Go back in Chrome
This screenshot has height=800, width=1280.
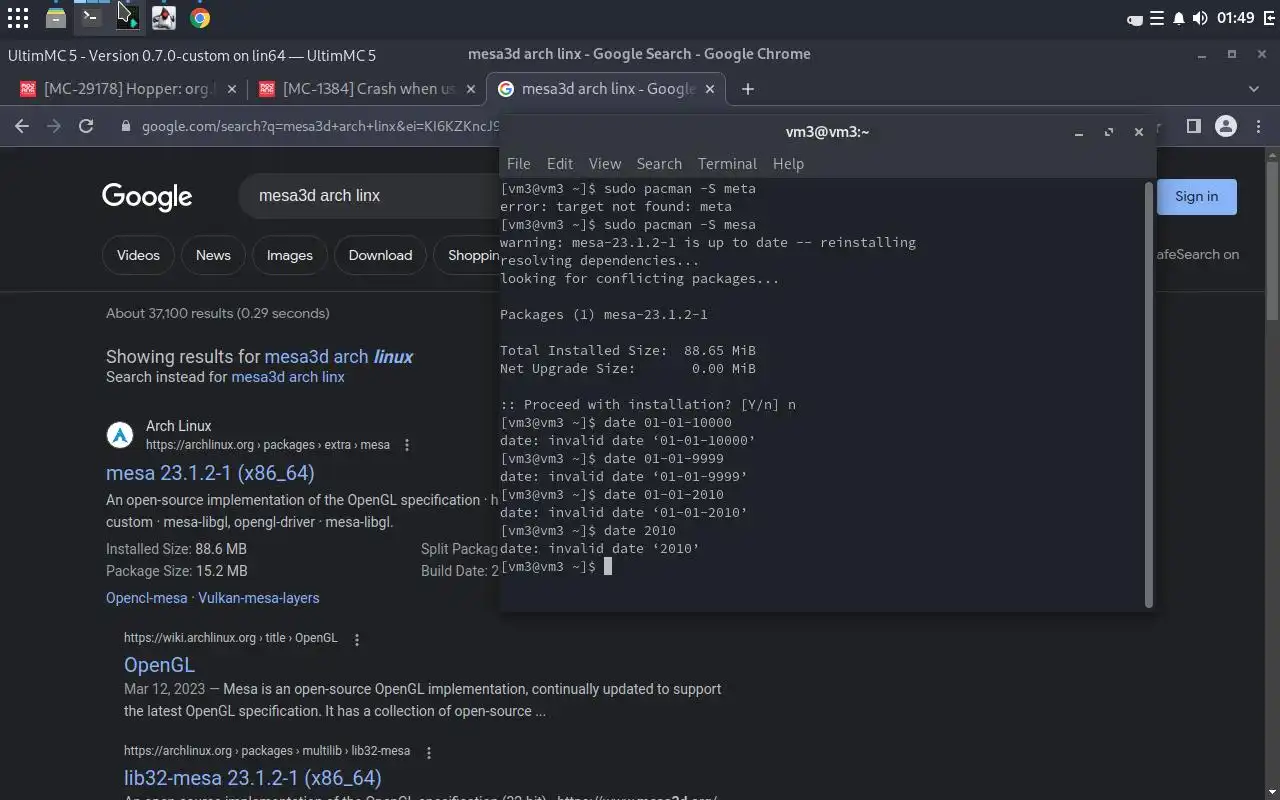(x=22, y=126)
